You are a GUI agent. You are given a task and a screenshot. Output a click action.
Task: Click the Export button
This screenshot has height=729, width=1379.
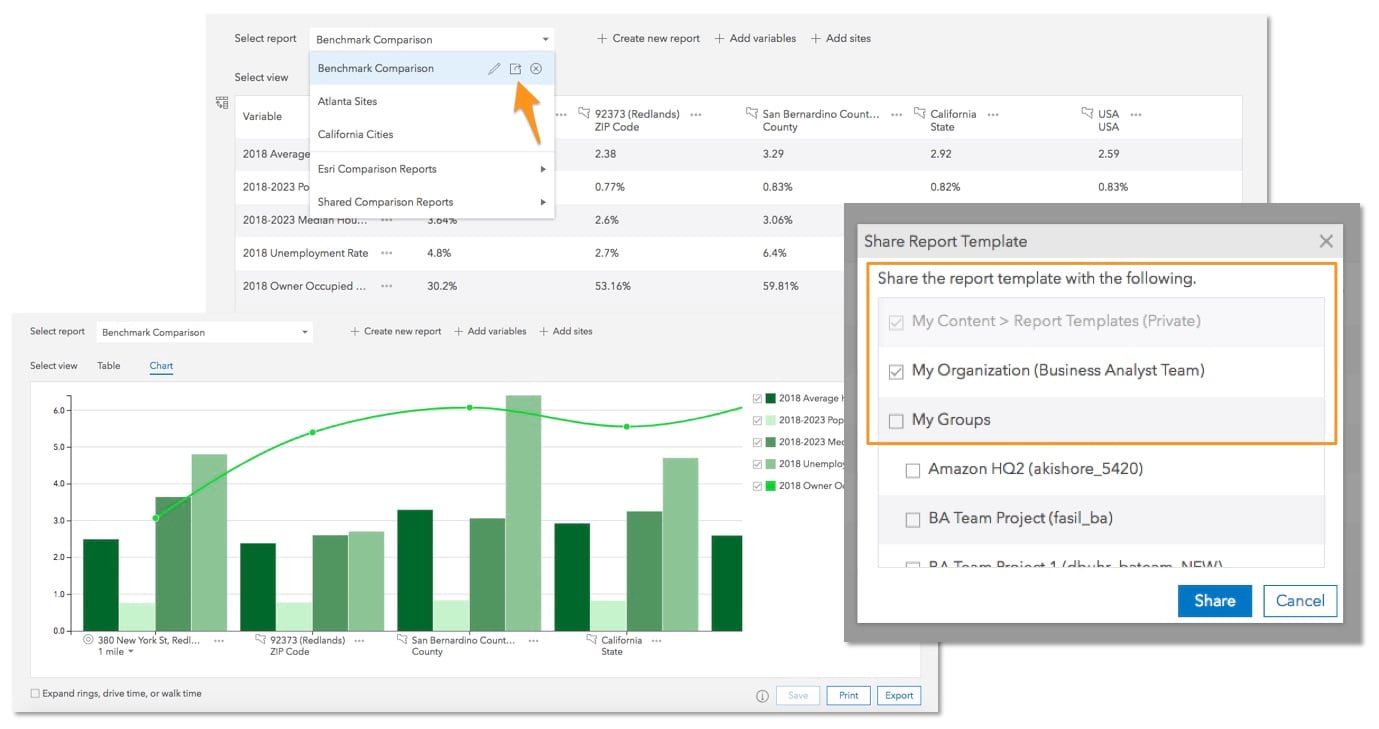coord(899,696)
